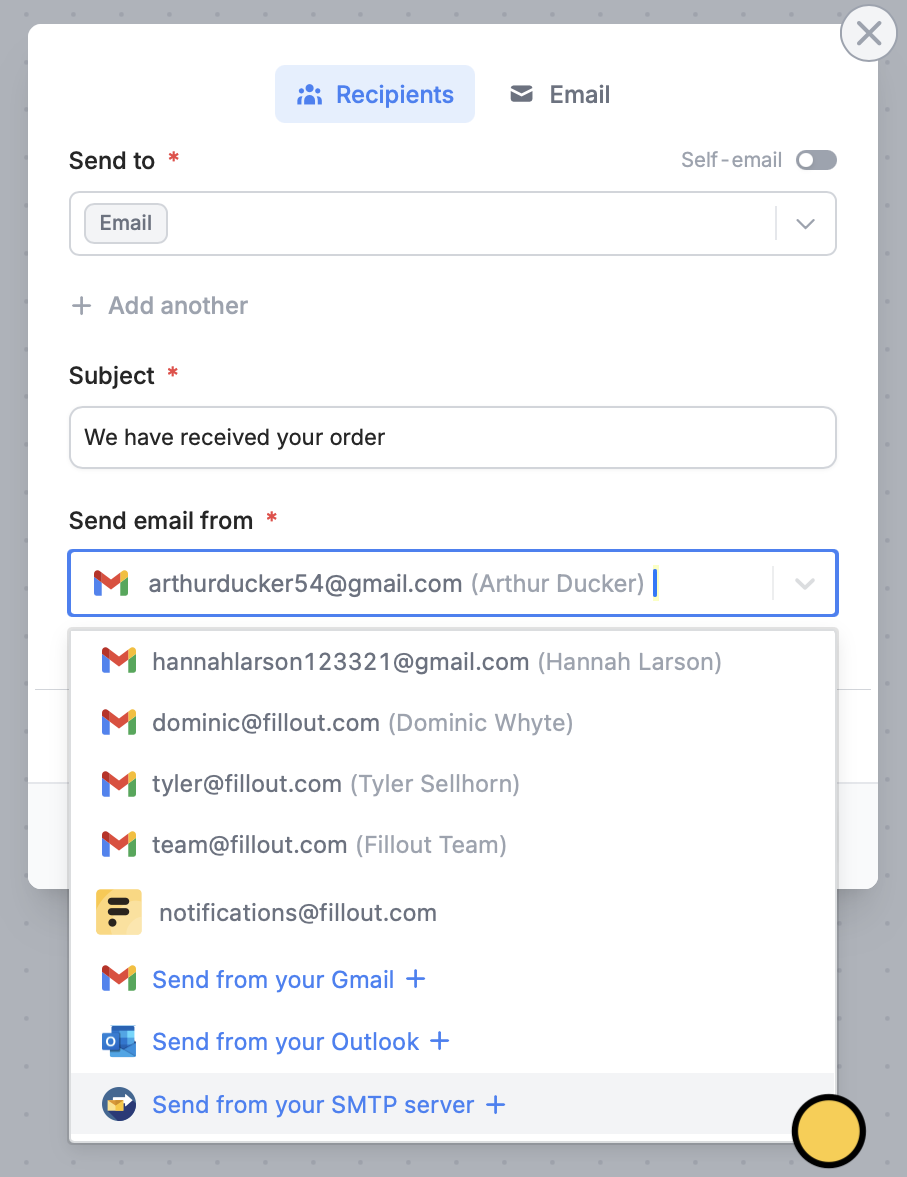This screenshot has height=1177, width=907.
Task: Switch to the Email tab
Action: (x=560, y=94)
